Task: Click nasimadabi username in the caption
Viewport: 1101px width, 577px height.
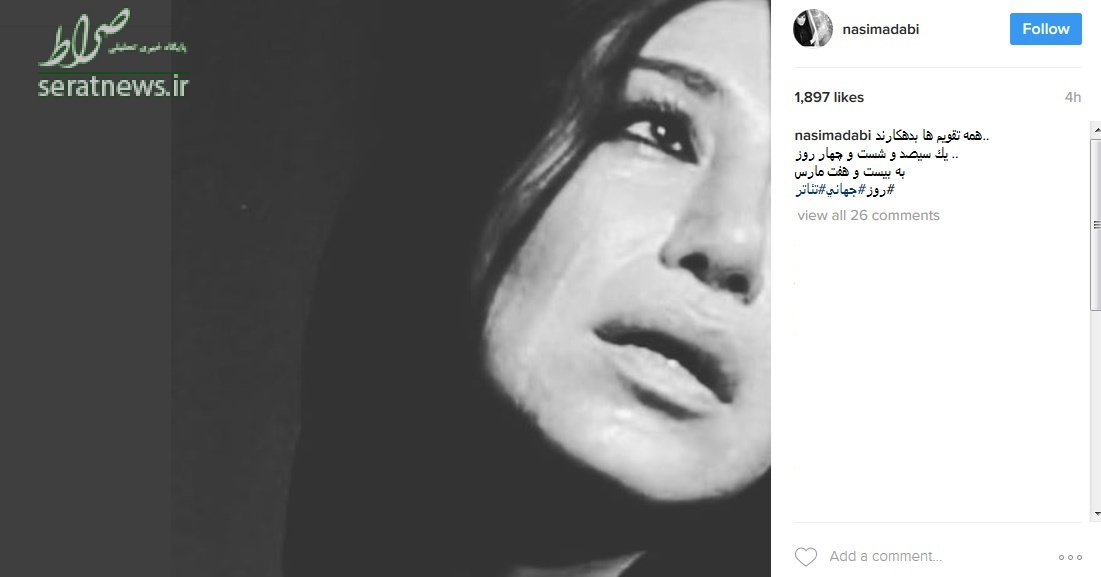Action: tap(833, 135)
